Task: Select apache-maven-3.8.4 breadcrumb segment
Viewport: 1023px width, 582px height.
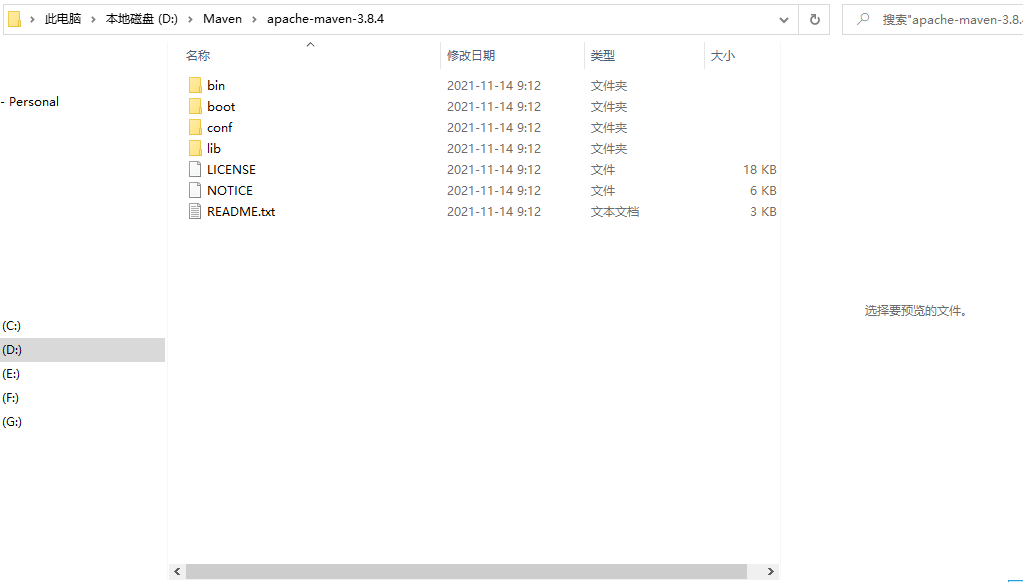Action: coord(326,19)
